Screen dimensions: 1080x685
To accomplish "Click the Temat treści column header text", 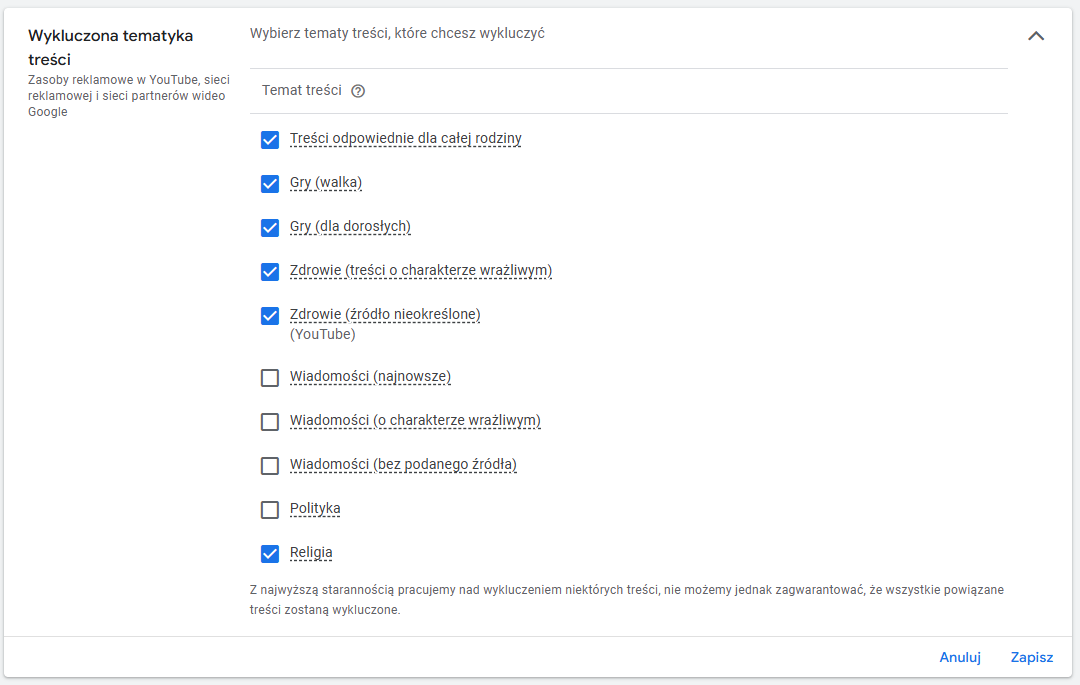I will [x=301, y=90].
